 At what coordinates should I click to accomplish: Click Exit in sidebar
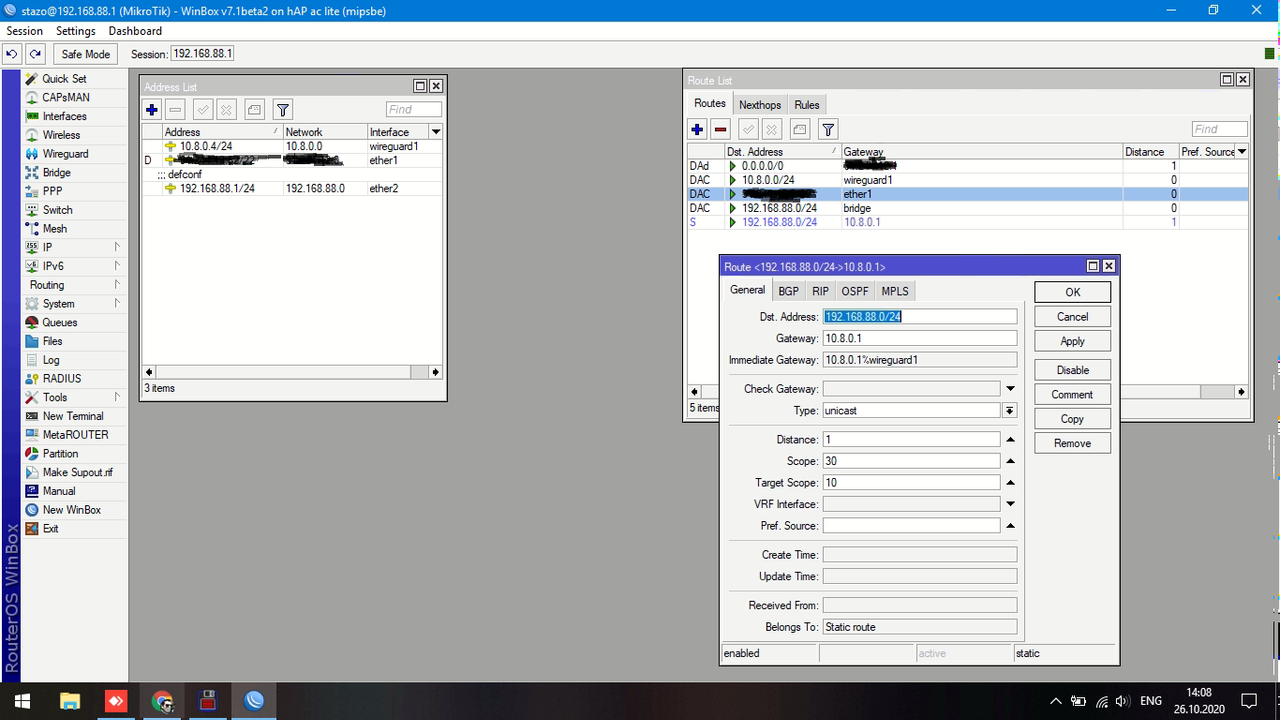tap(50, 529)
